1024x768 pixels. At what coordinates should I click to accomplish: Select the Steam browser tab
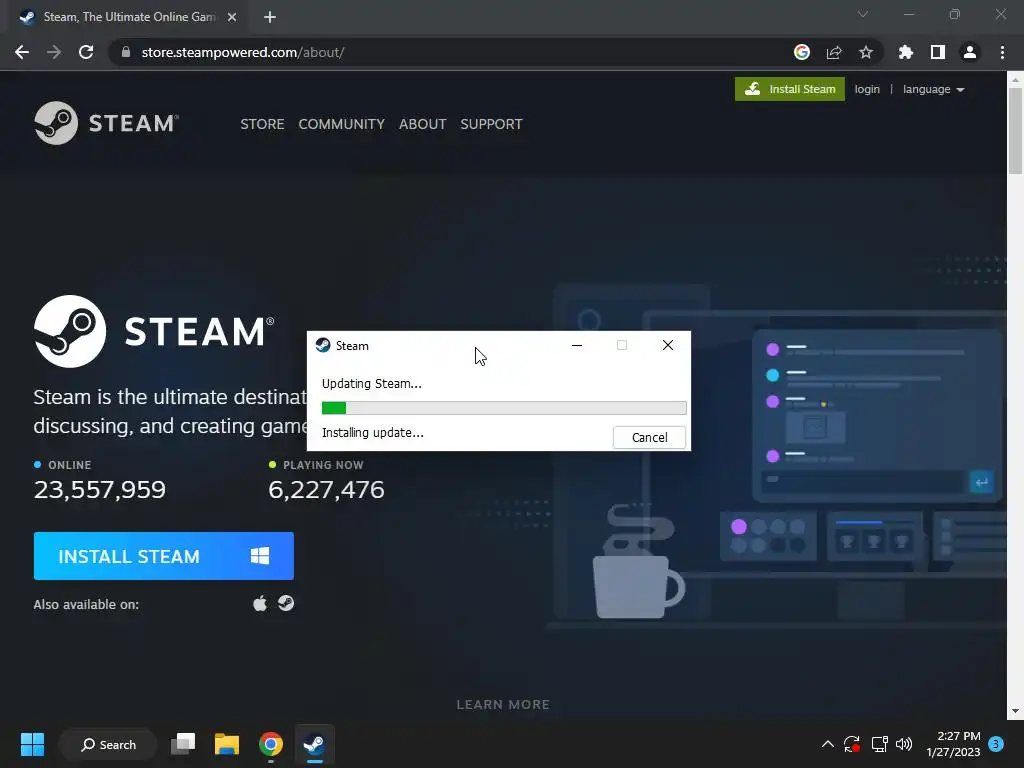127,17
